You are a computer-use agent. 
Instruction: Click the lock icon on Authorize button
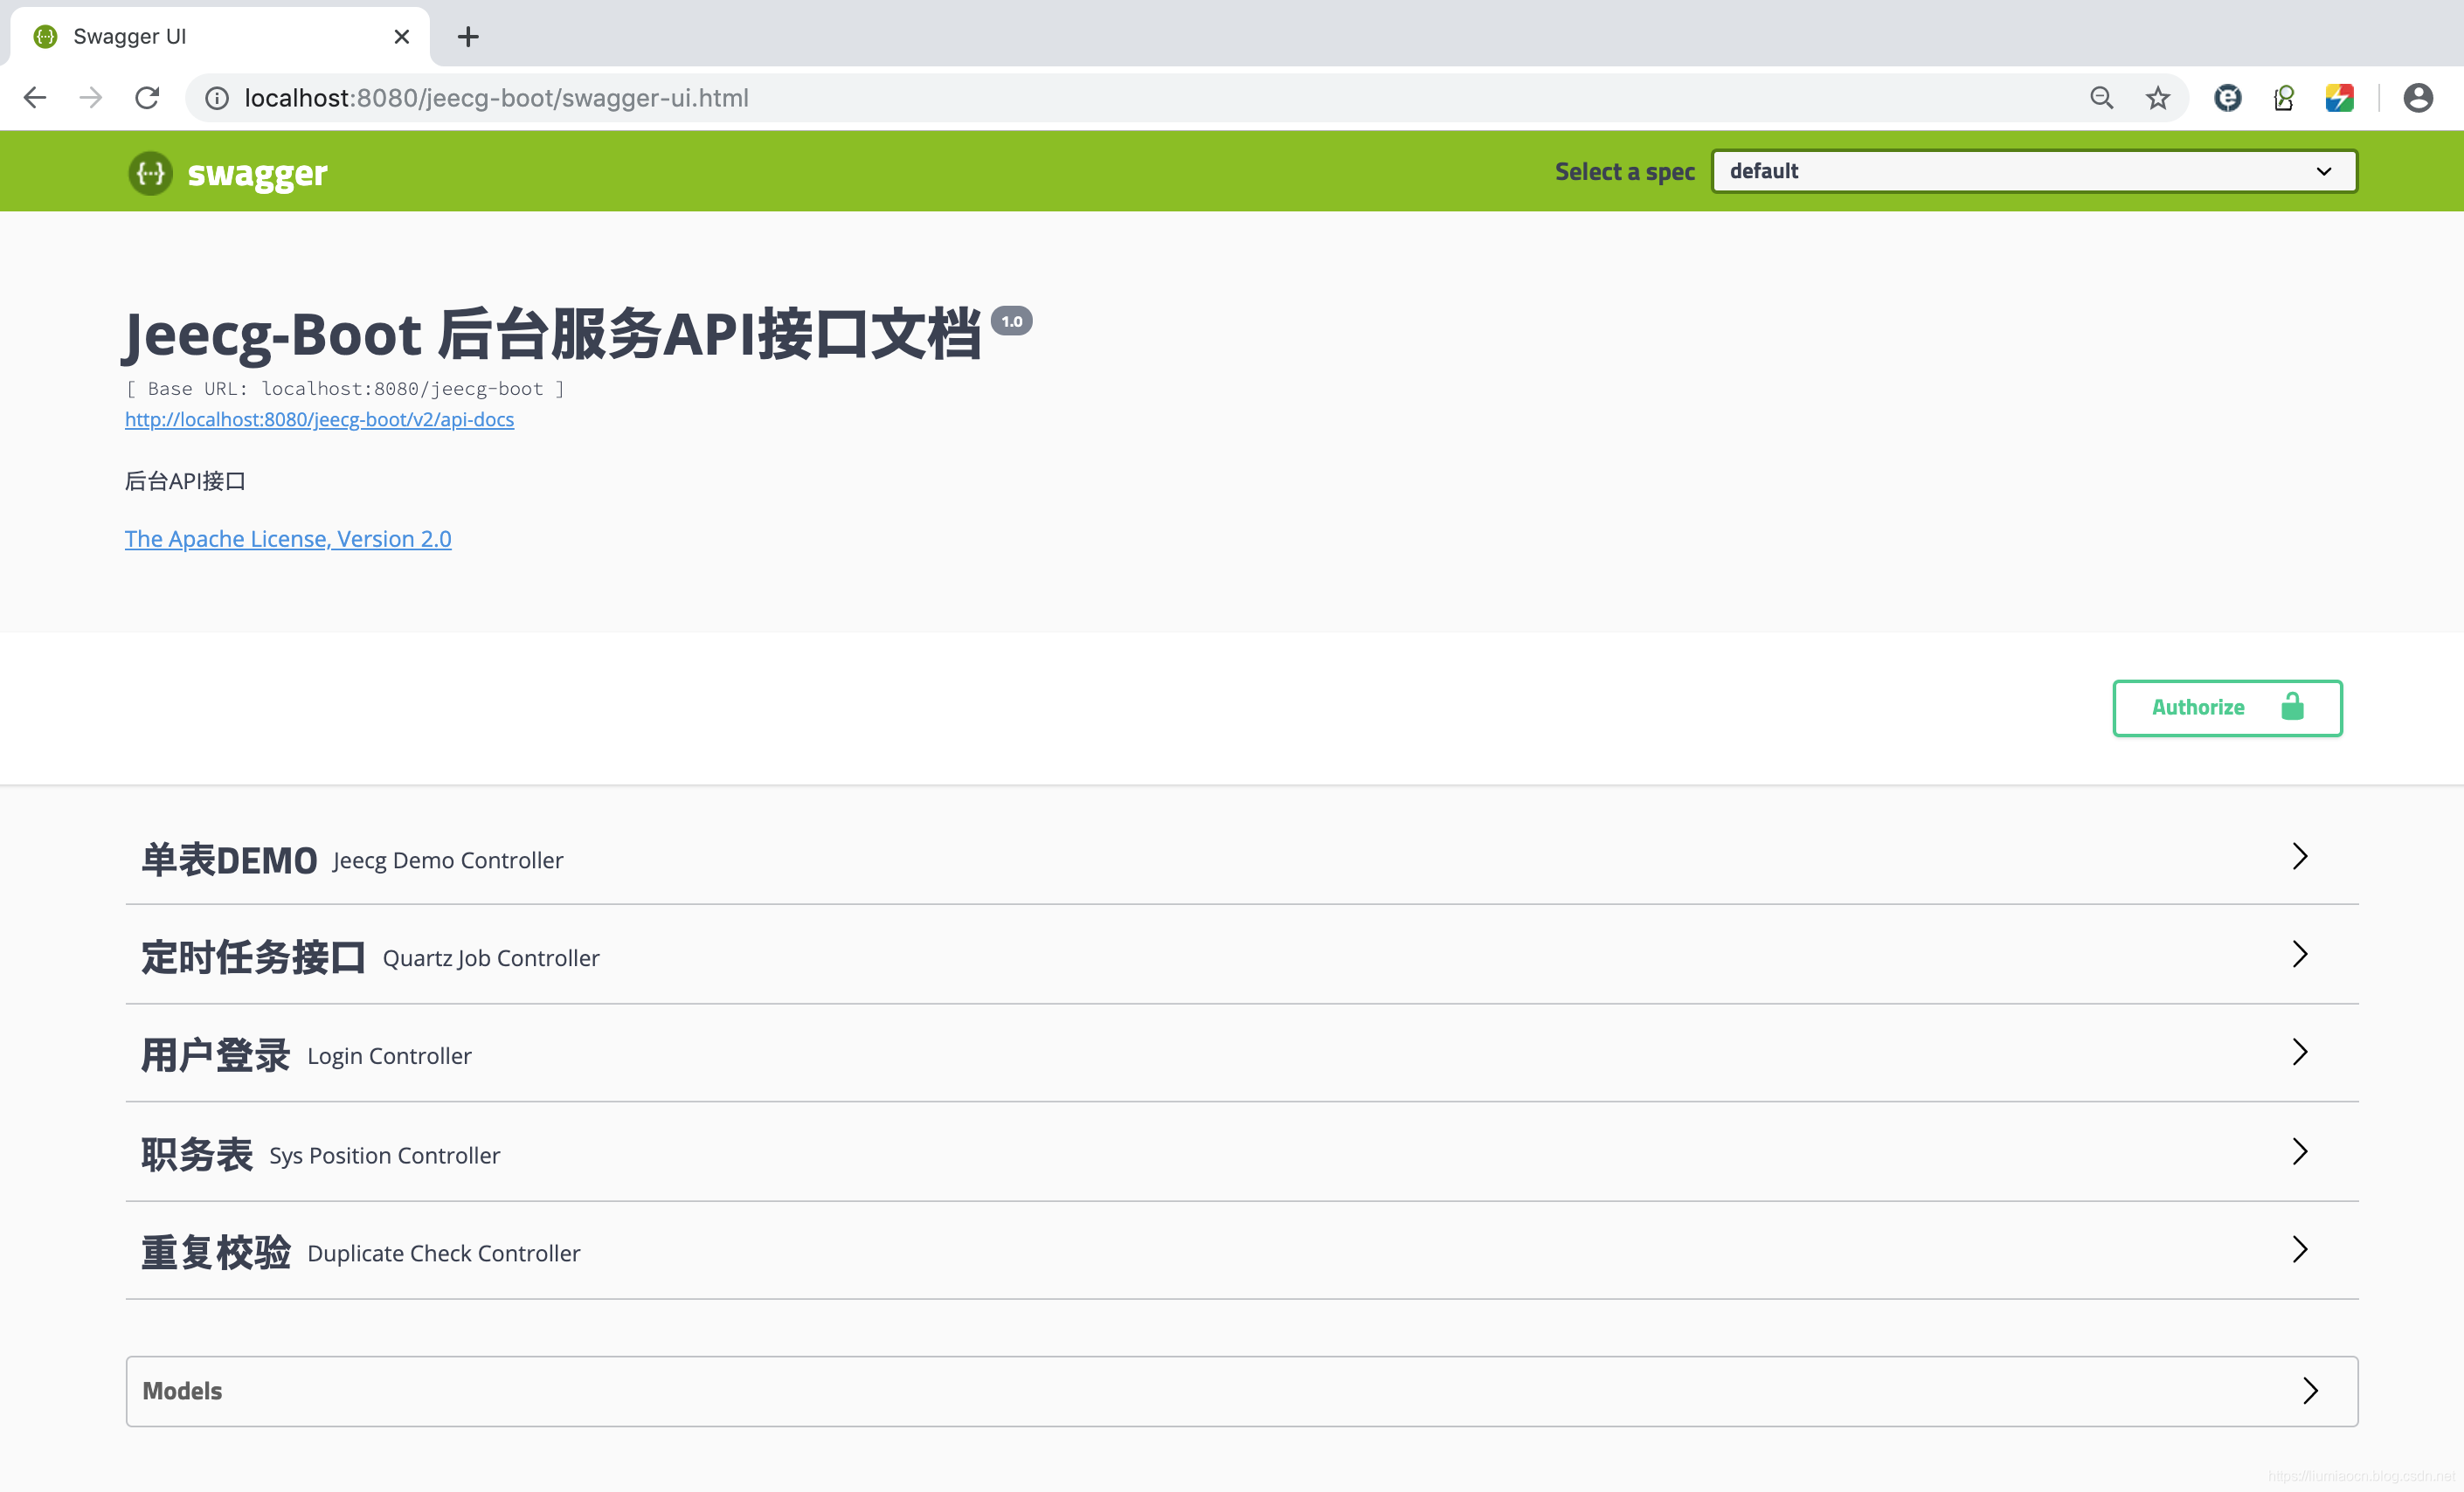2294,708
